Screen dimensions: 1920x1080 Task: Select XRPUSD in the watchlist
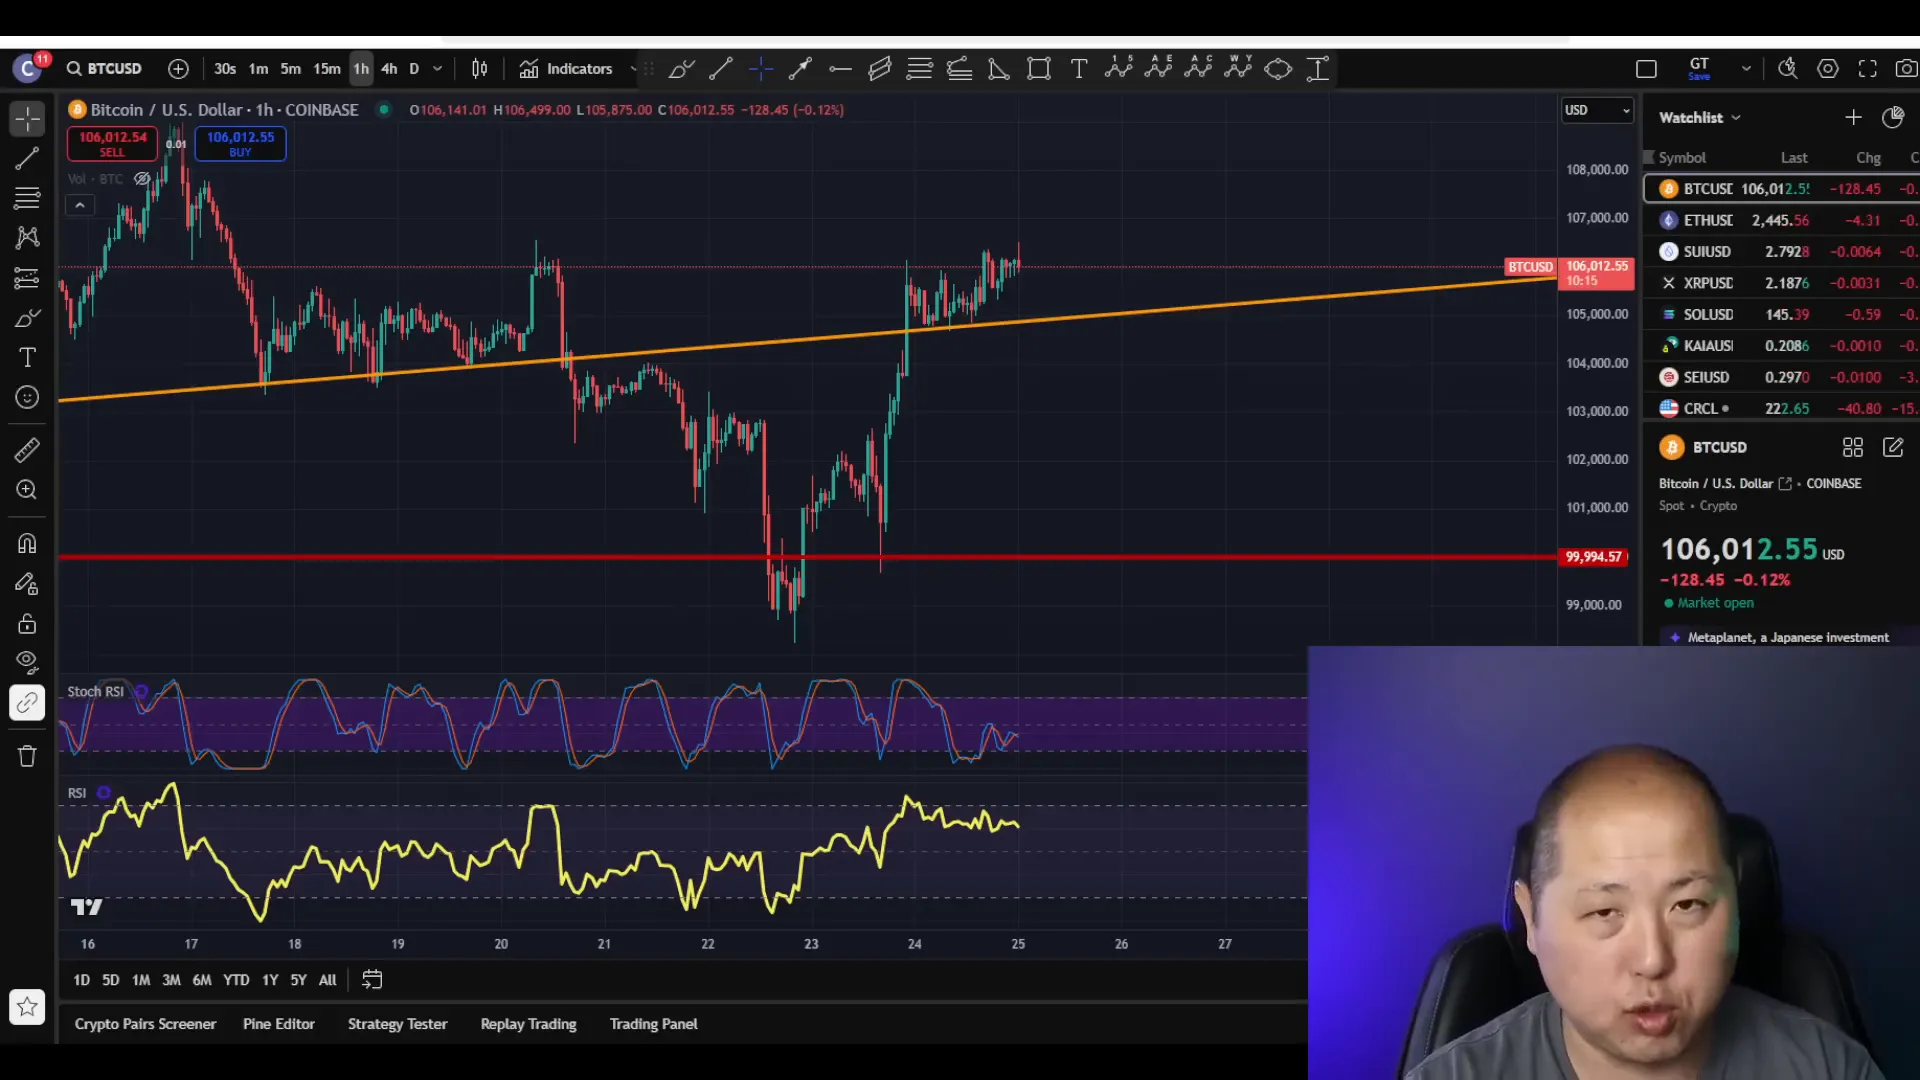(1782, 283)
